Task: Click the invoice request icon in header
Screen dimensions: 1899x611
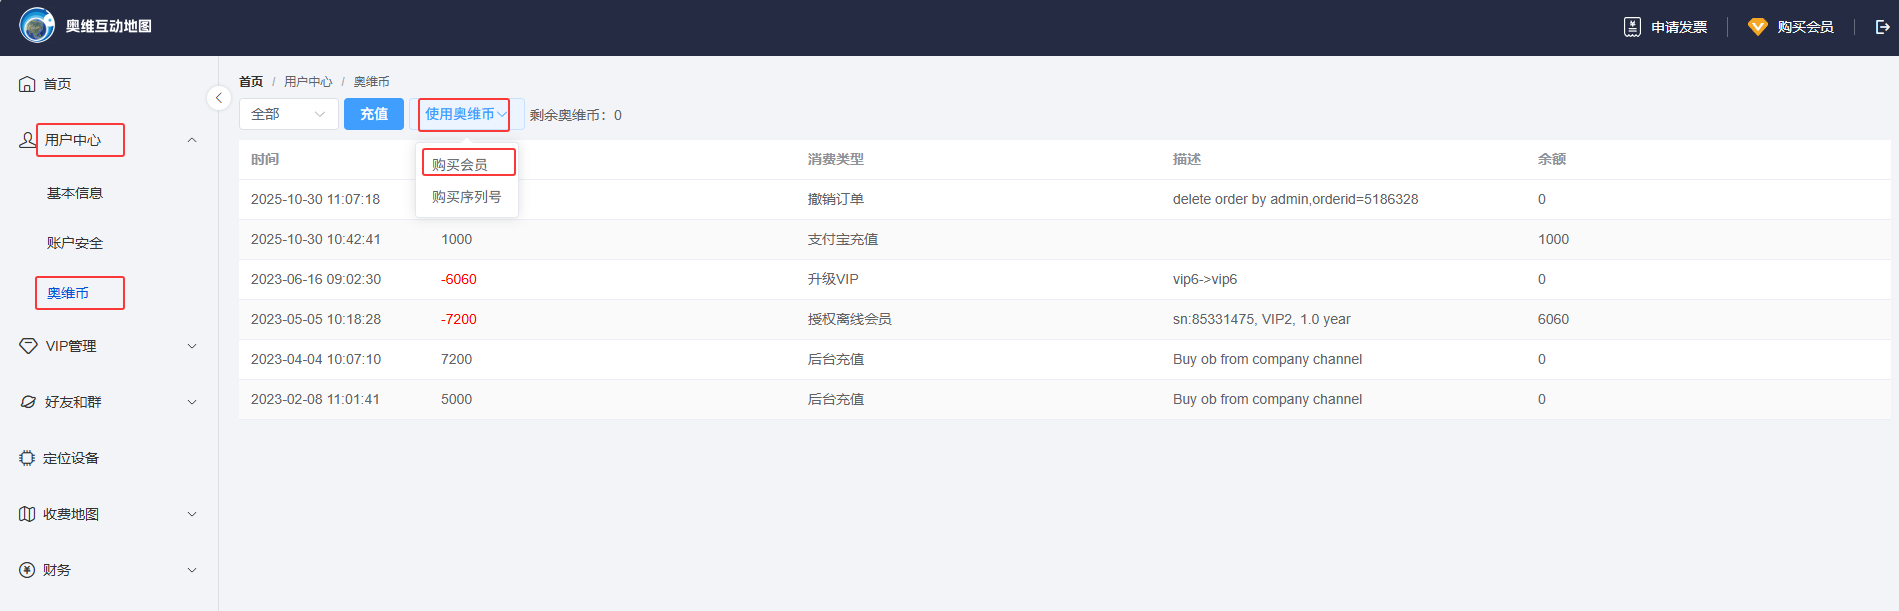Action: (1632, 27)
